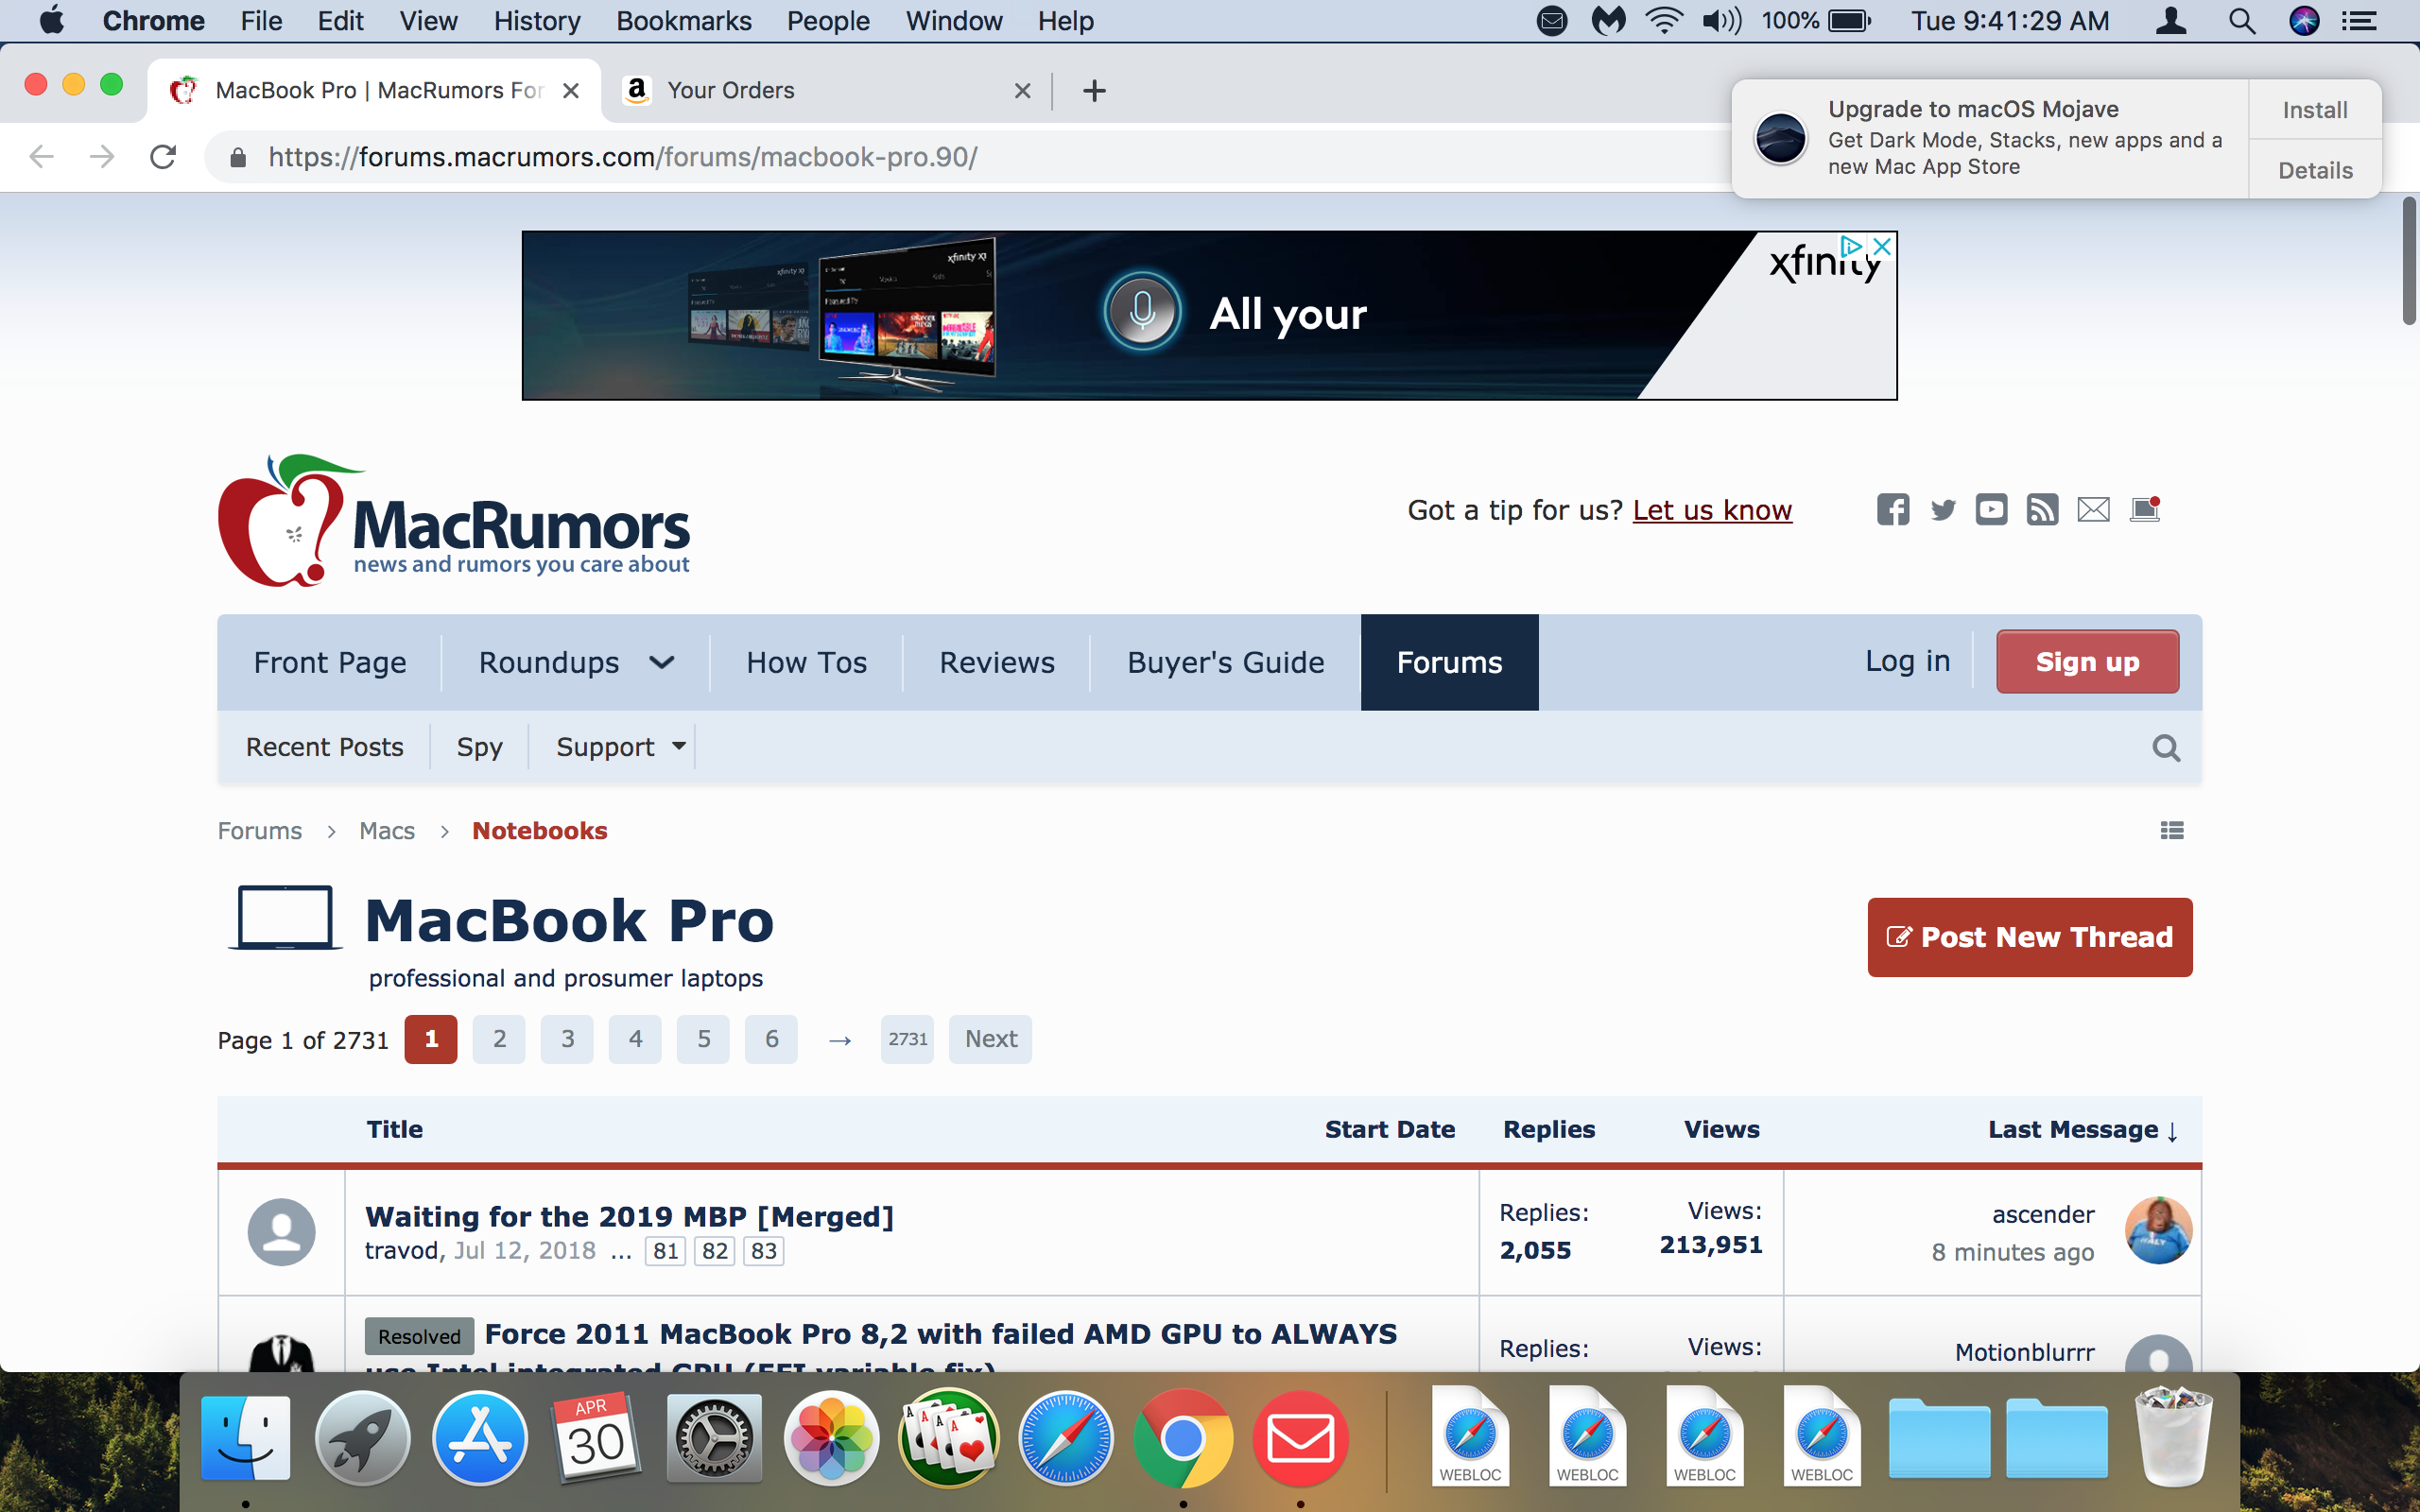Go to the Front Page tab
2420x1512 pixels.
click(330, 663)
